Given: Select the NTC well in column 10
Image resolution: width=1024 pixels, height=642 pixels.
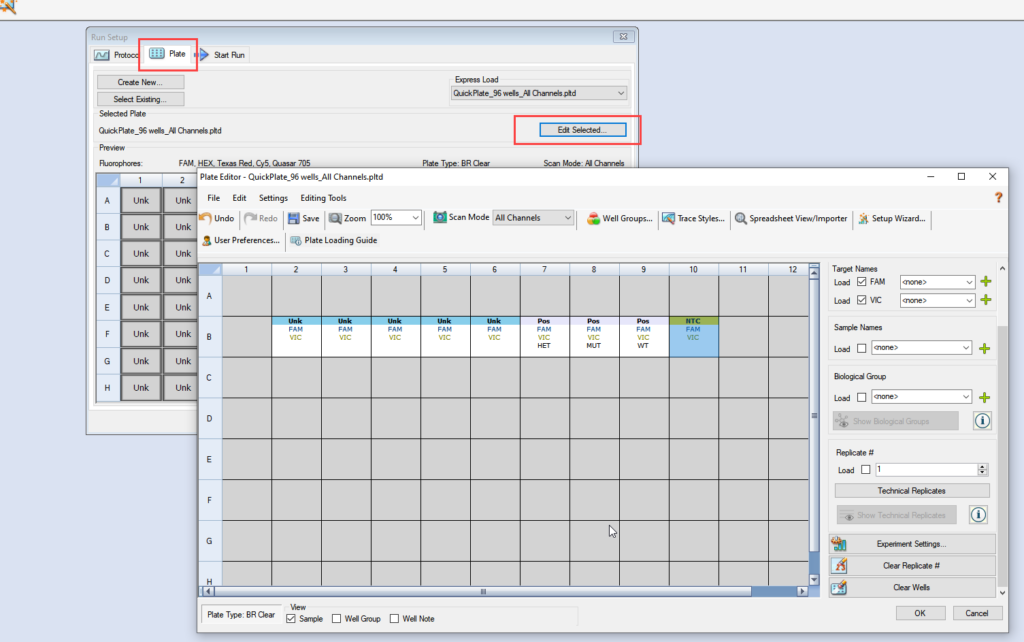Looking at the screenshot, I should [694, 336].
